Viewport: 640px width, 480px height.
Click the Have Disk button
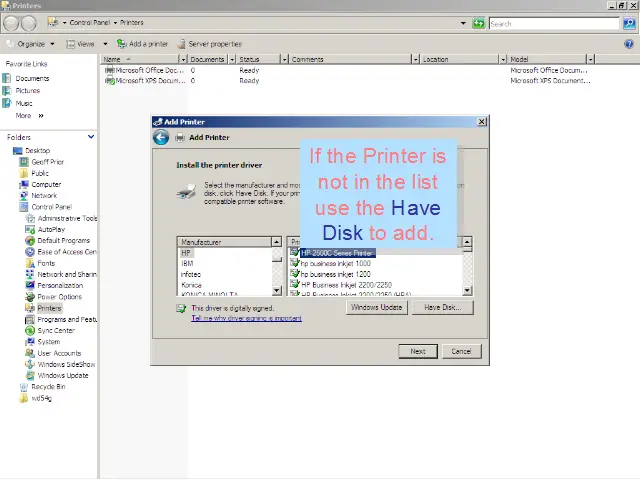443,307
